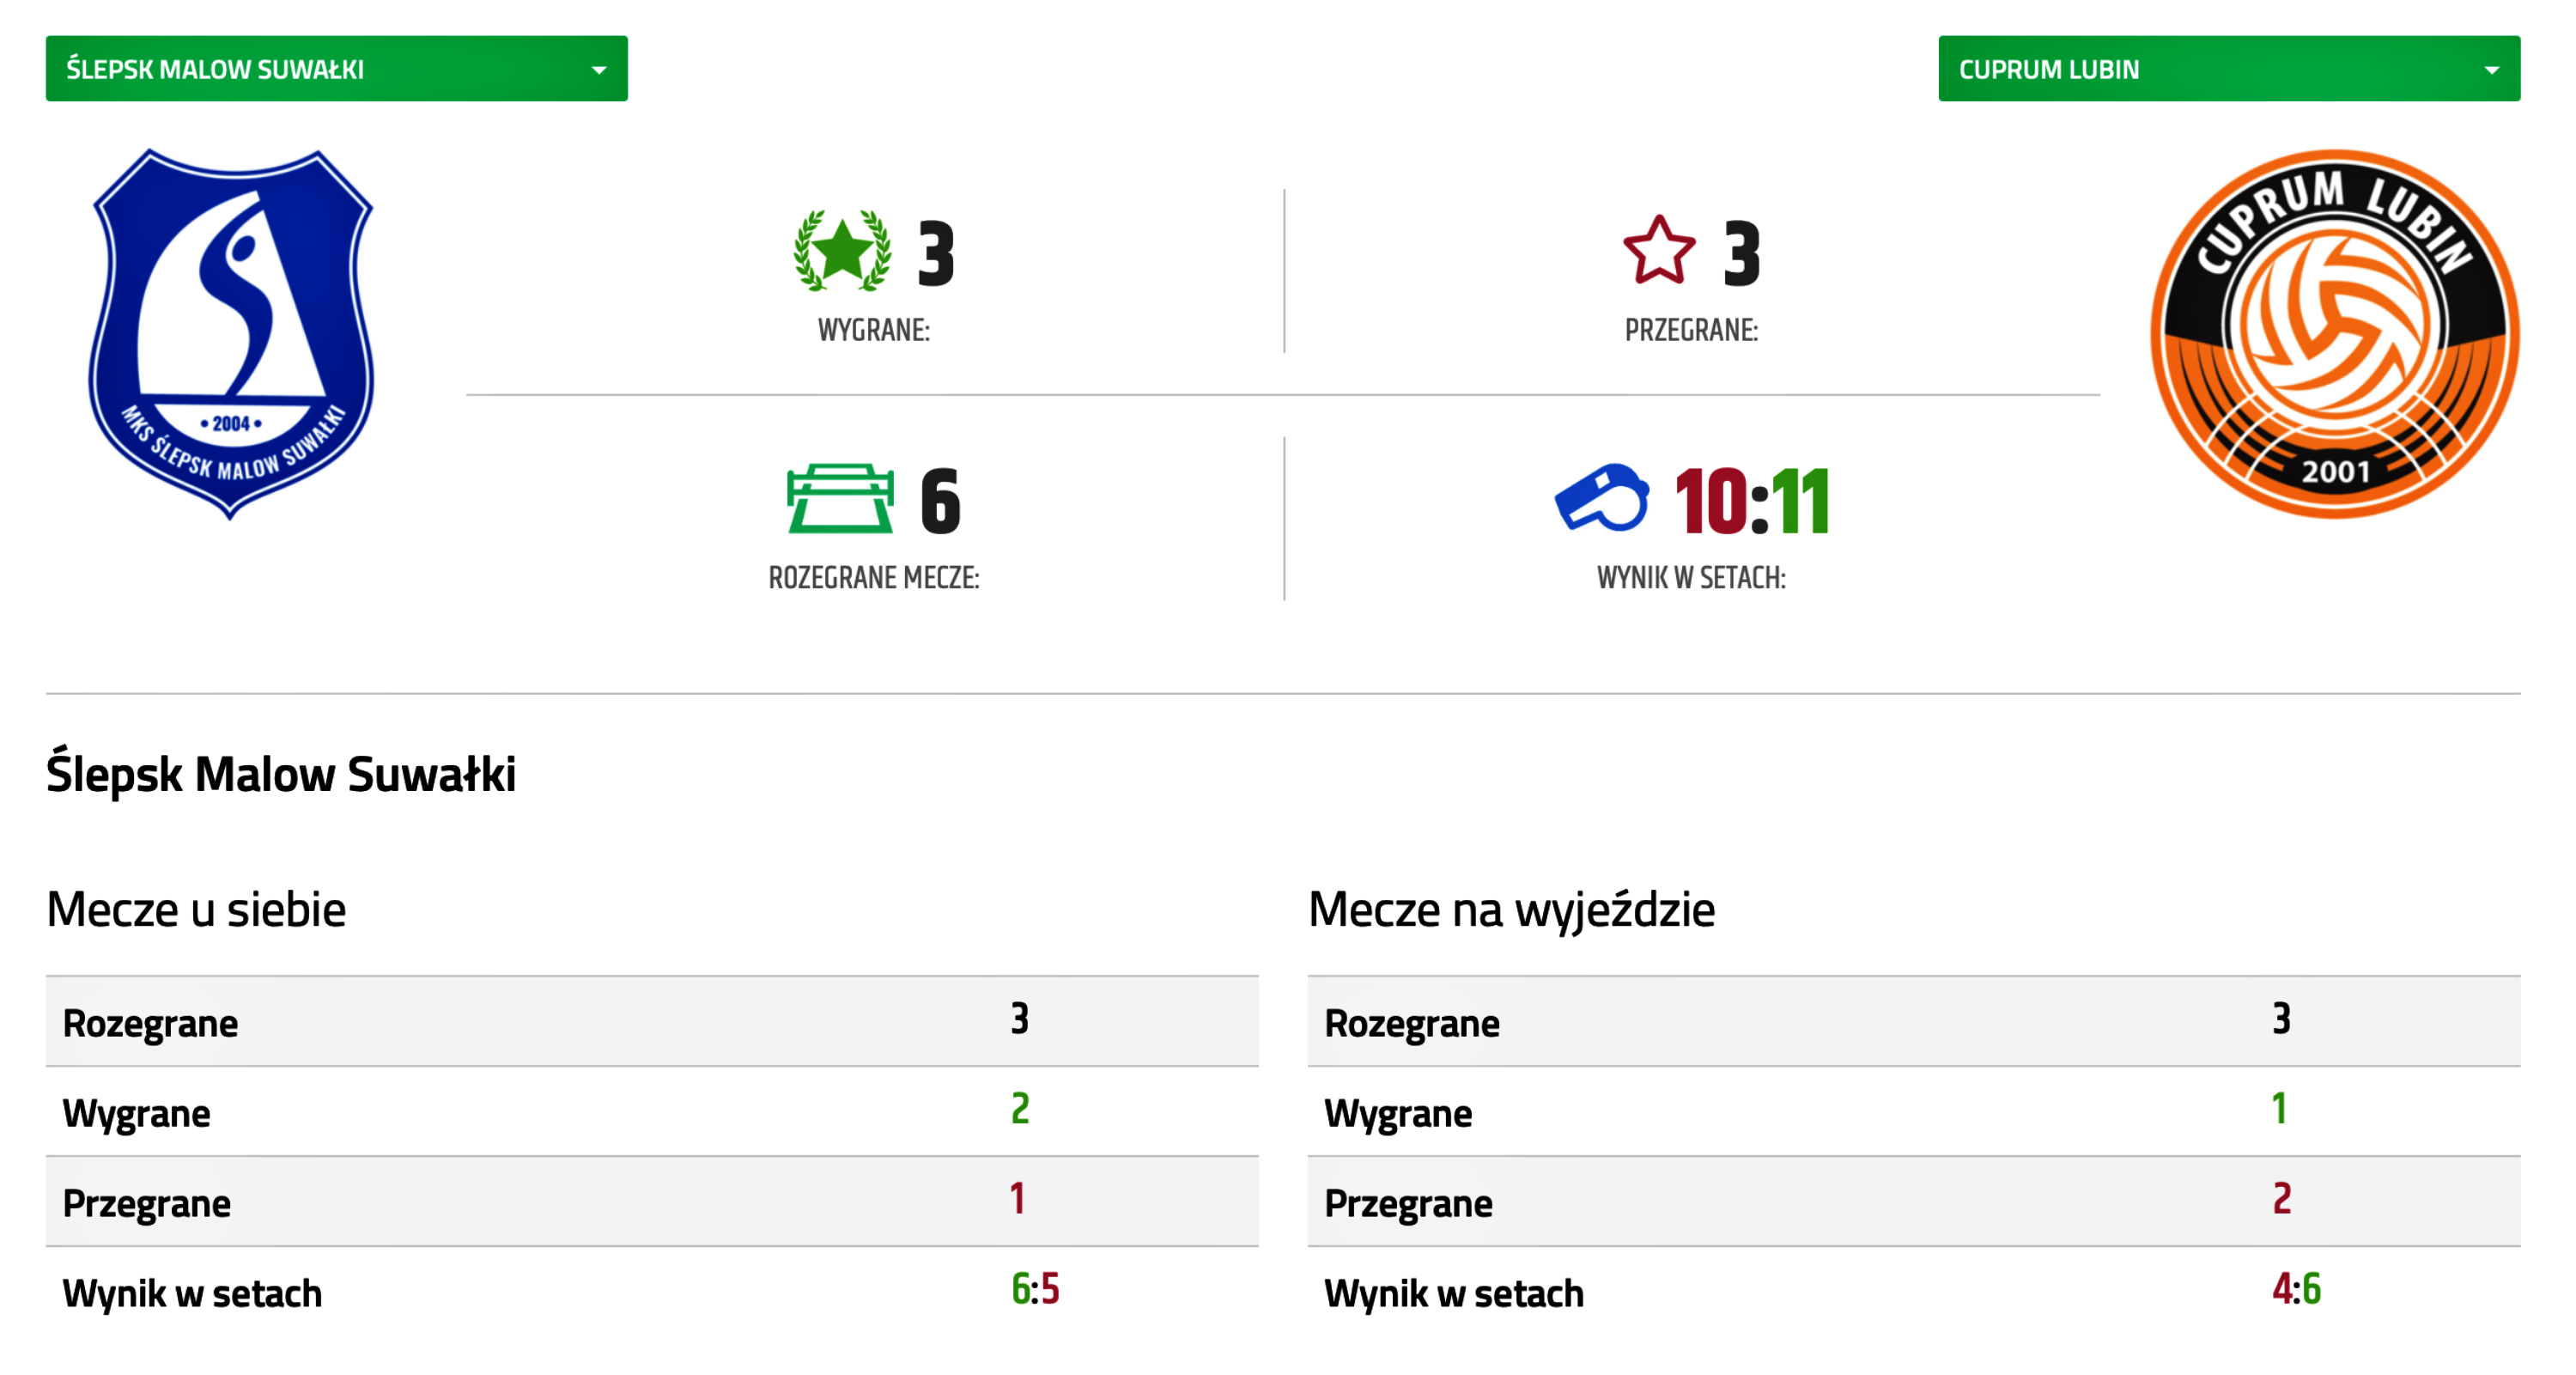Screen dimensions: 2576x1375
Task: Click the green volleyball net icon
Action: click(840, 498)
